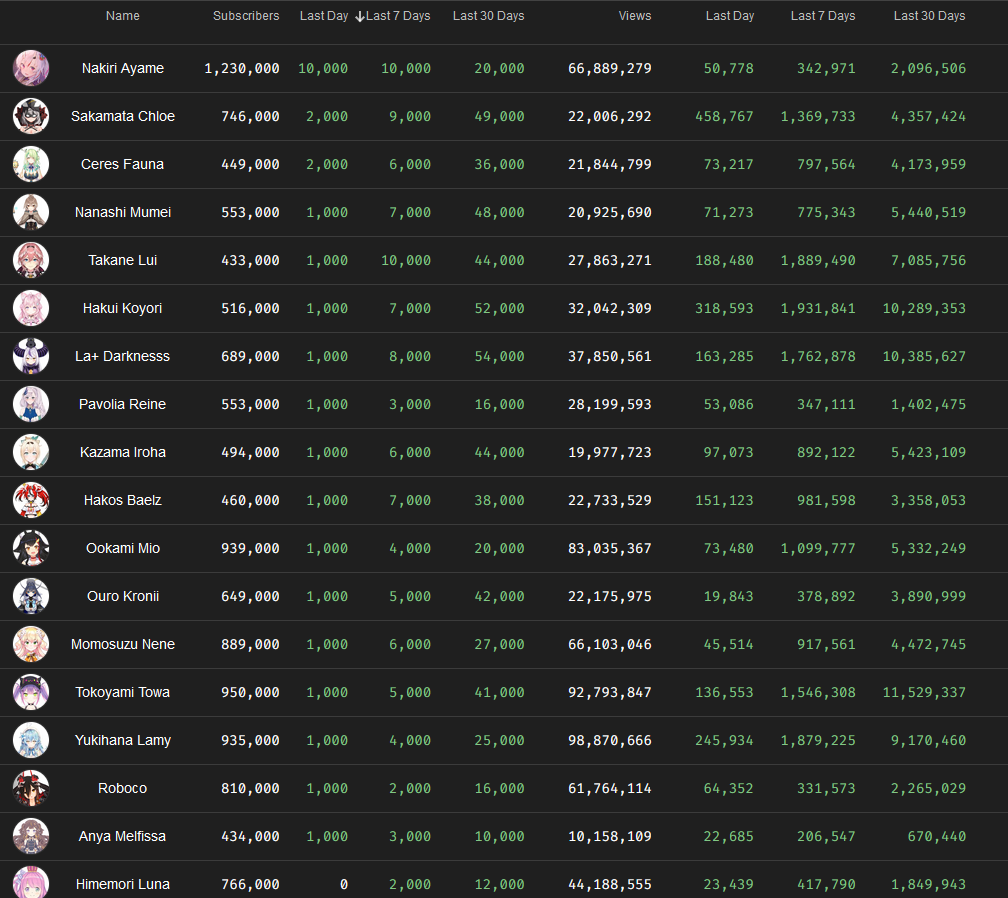The height and width of the screenshot is (898, 1008).
Task: Click Tokoyami Towa's avatar thumbnail
Action: (31, 692)
